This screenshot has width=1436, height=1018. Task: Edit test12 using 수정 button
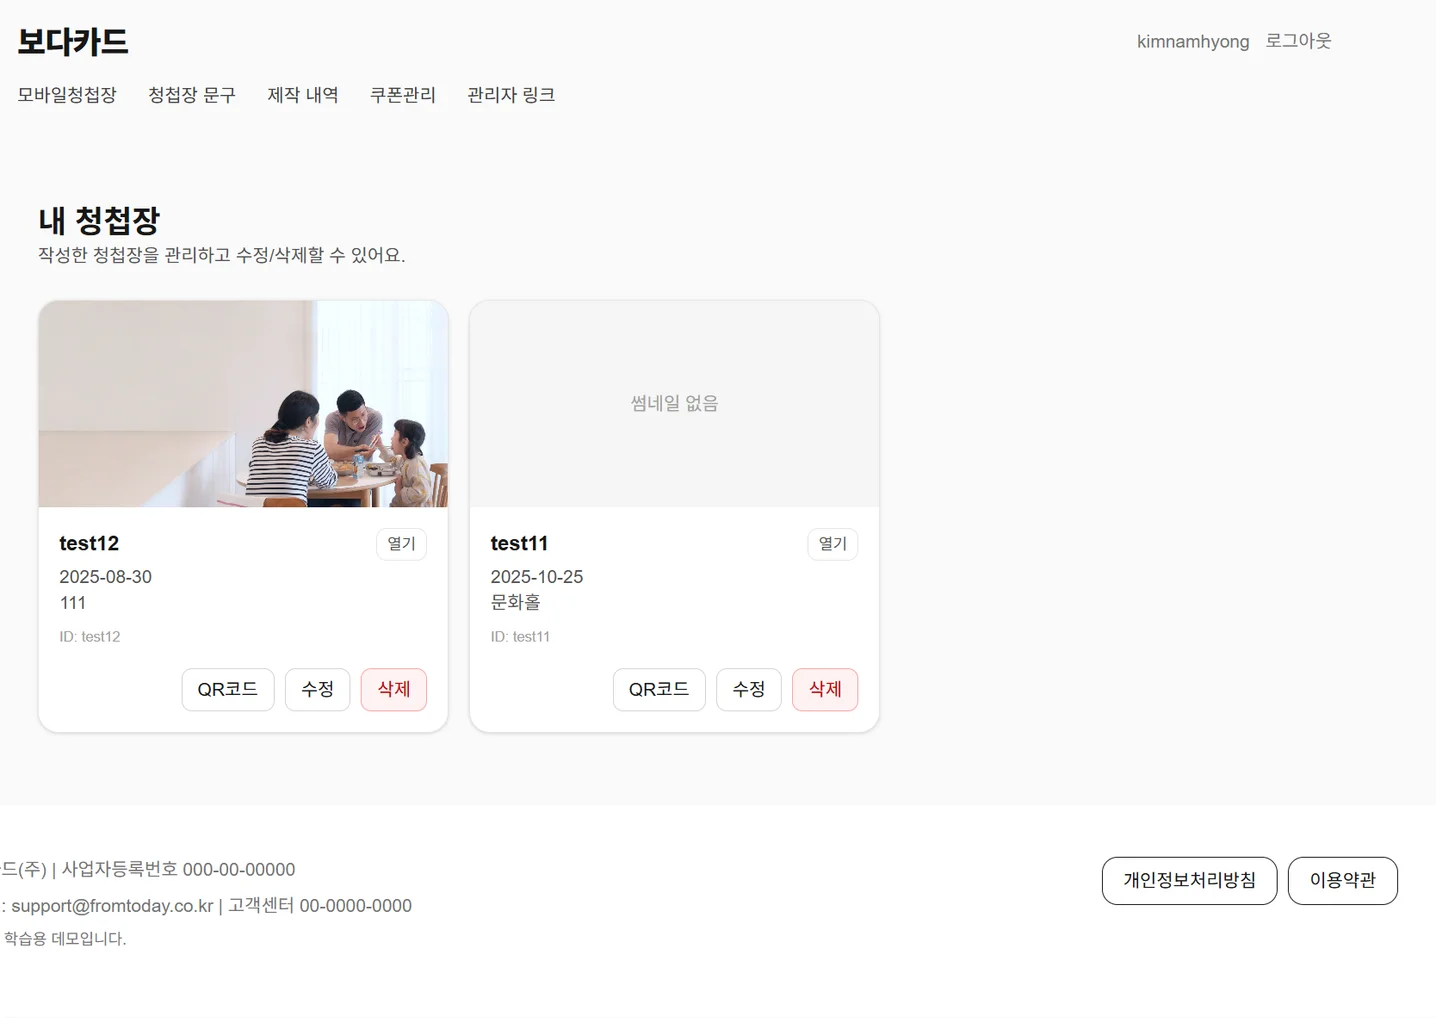[318, 690]
